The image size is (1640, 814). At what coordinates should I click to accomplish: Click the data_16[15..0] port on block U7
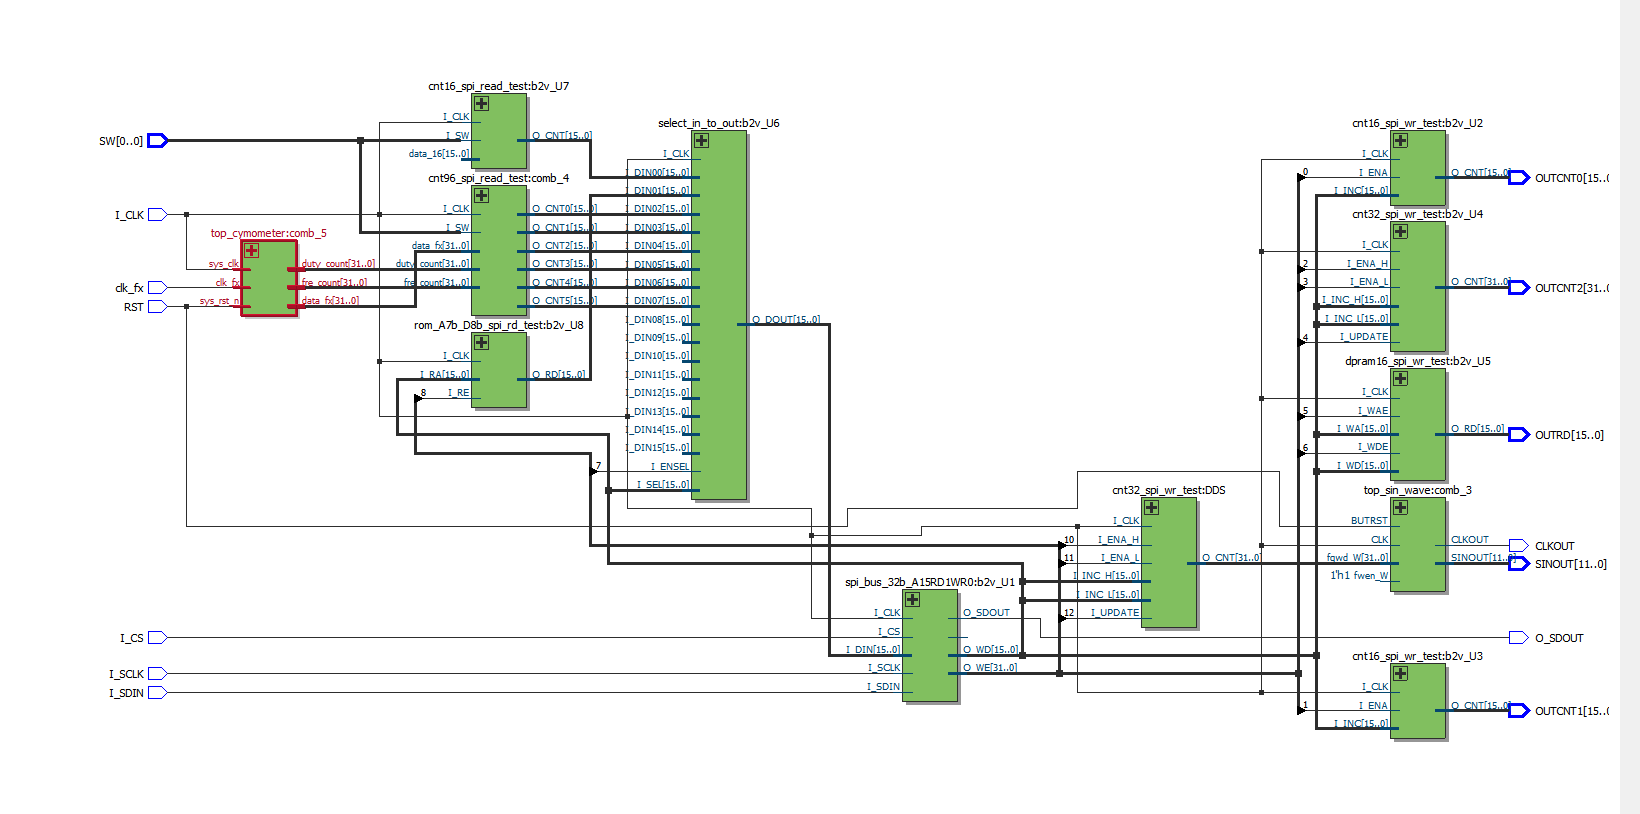point(438,154)
